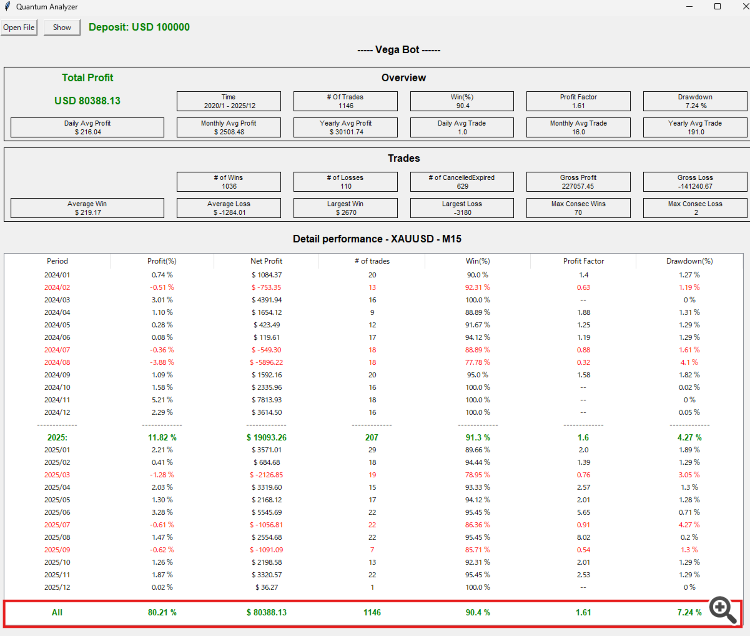Click the Profit Factor 1.61 overview box
This screenshot has height=636, width=750.
tap(578, 101)
